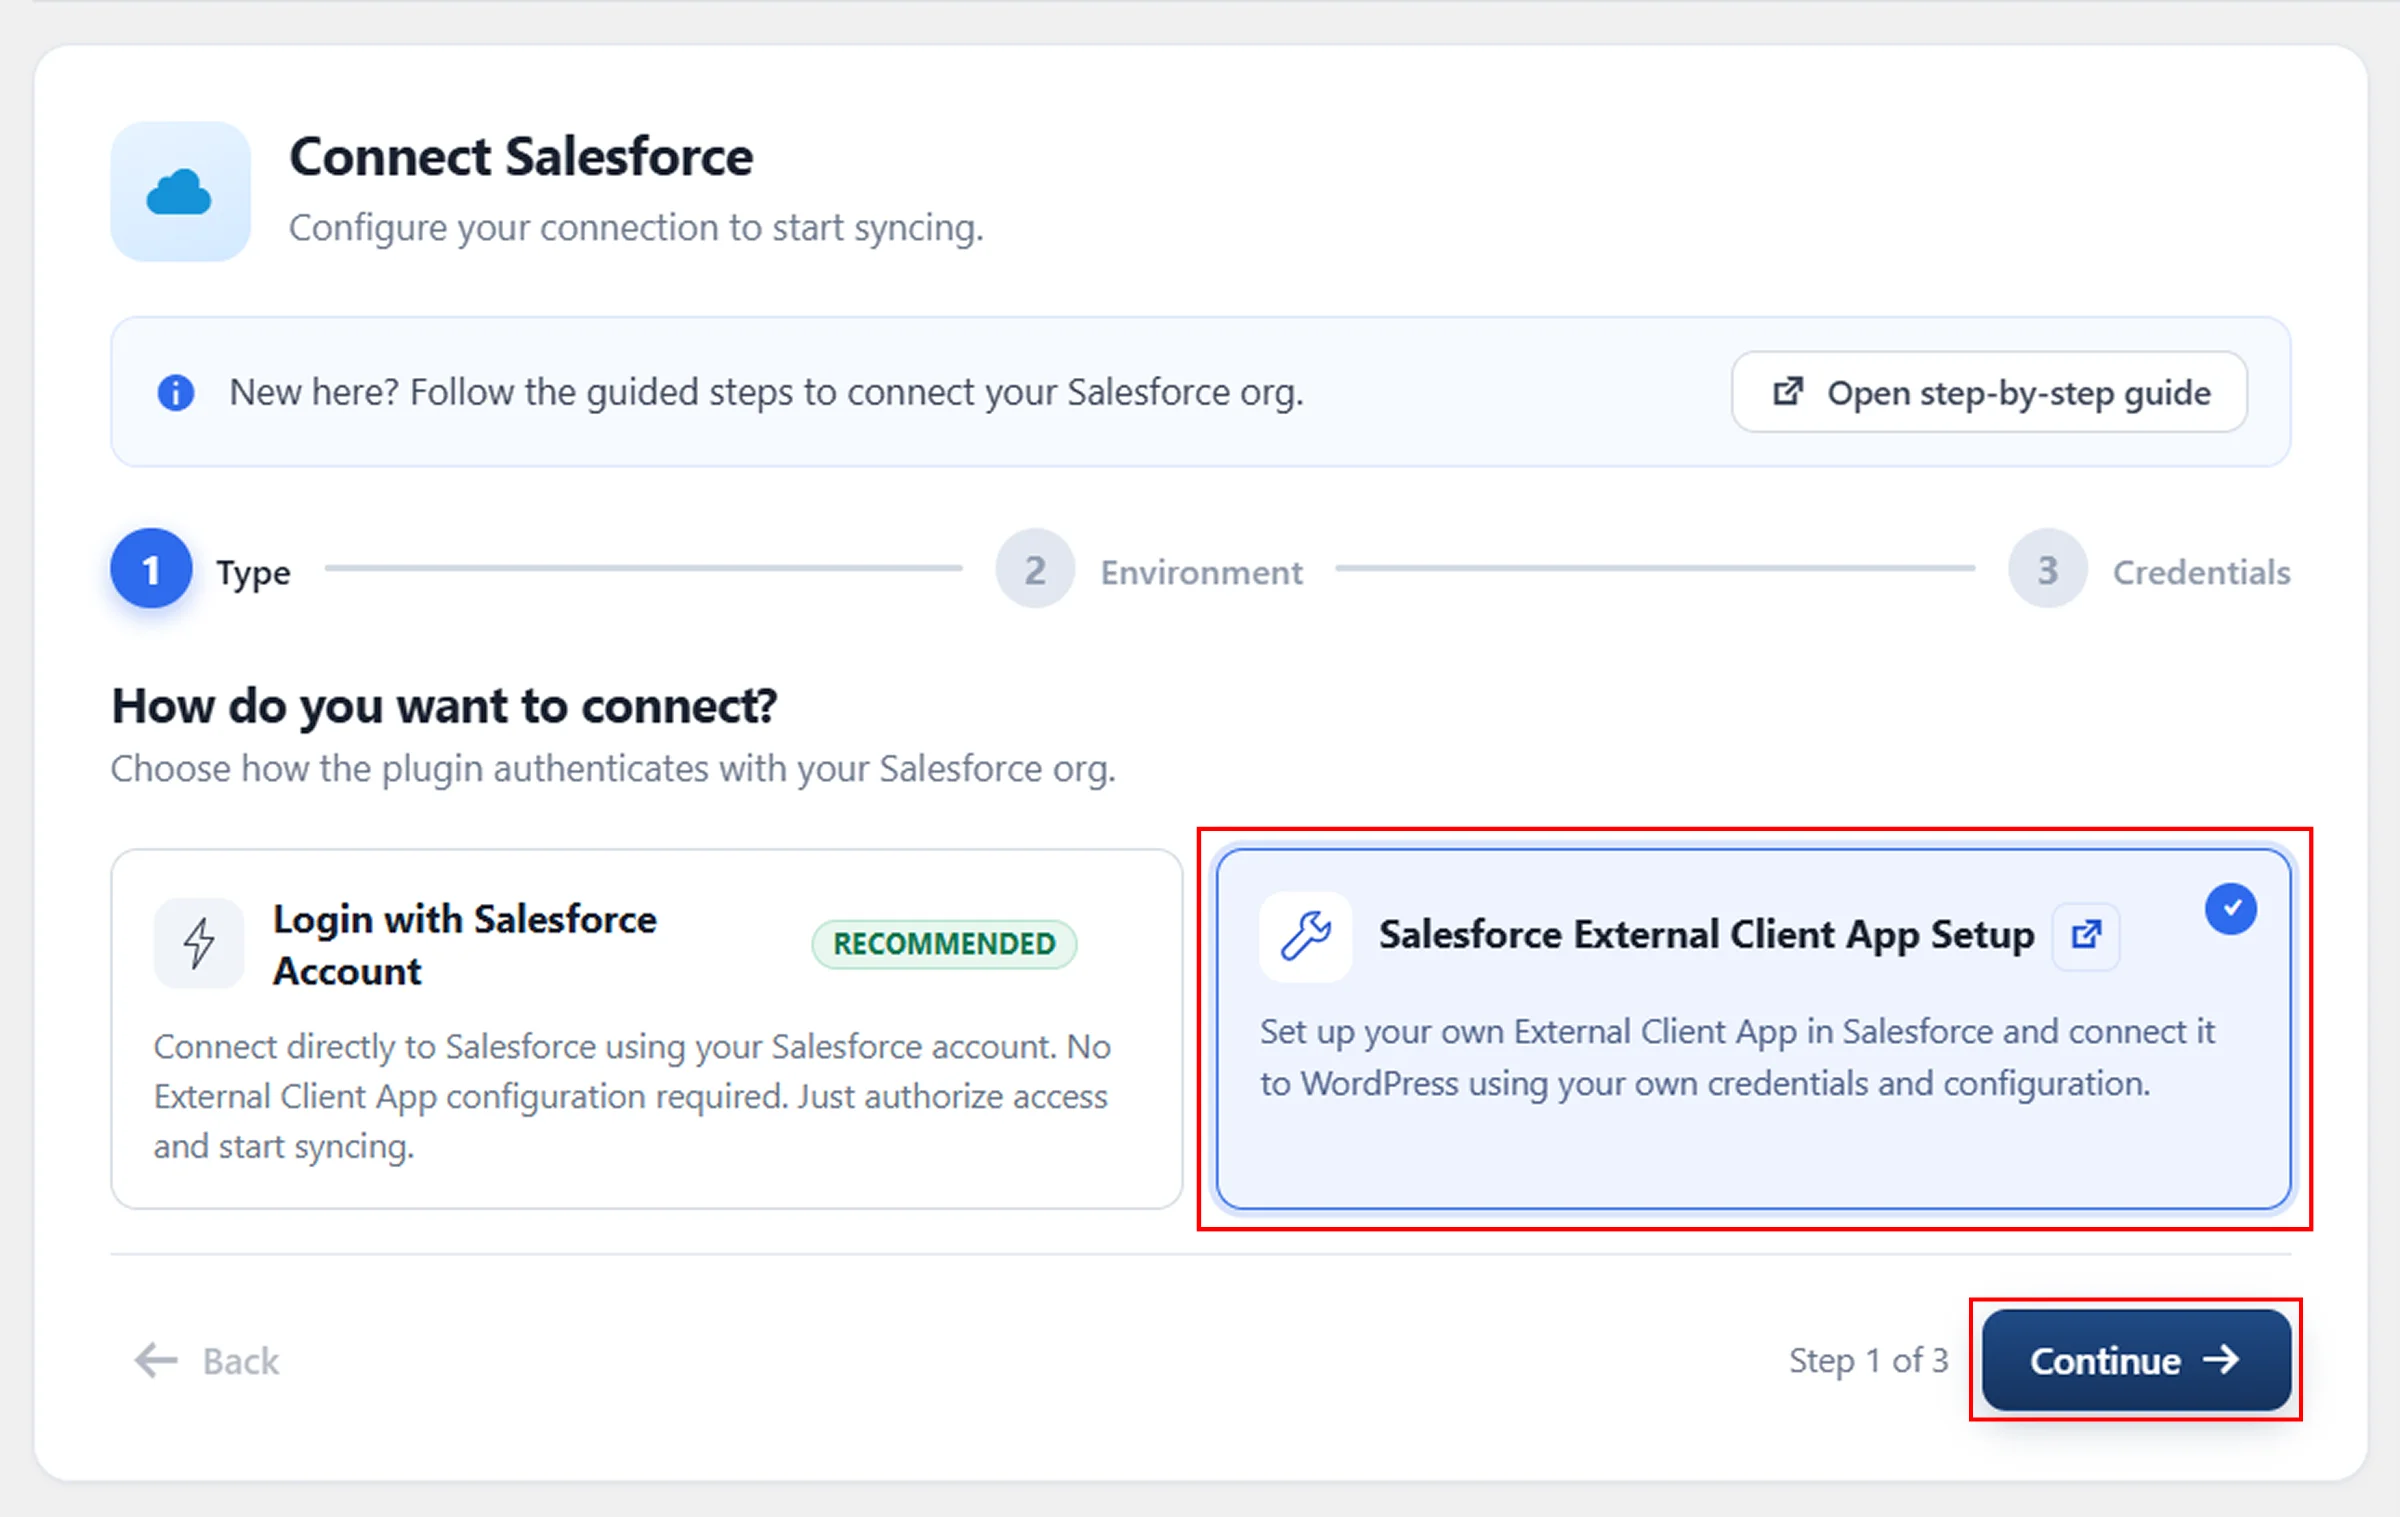Click 'Configure your connection to start syncing.' text
Image resolution: width=2400 pixels, height=1518 pixels.
[637, 229]
